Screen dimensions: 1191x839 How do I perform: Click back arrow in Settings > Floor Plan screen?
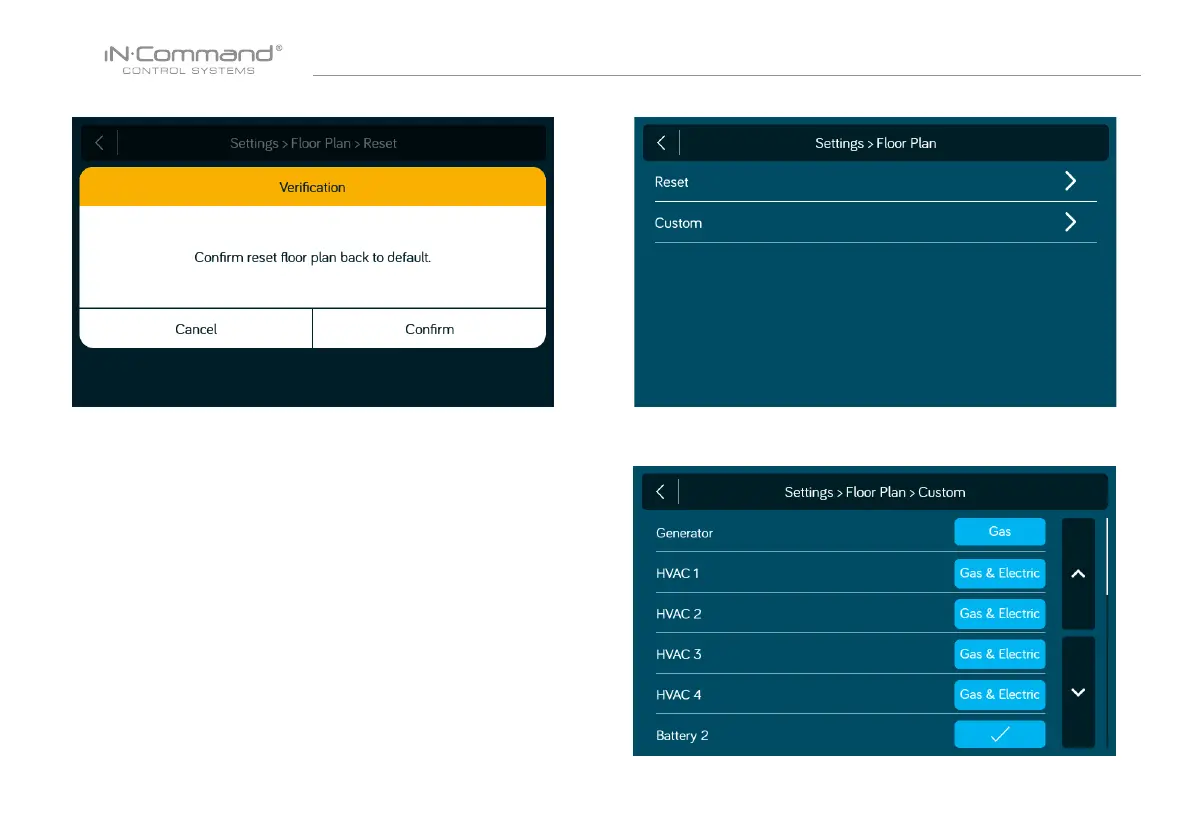pos(661,143)
